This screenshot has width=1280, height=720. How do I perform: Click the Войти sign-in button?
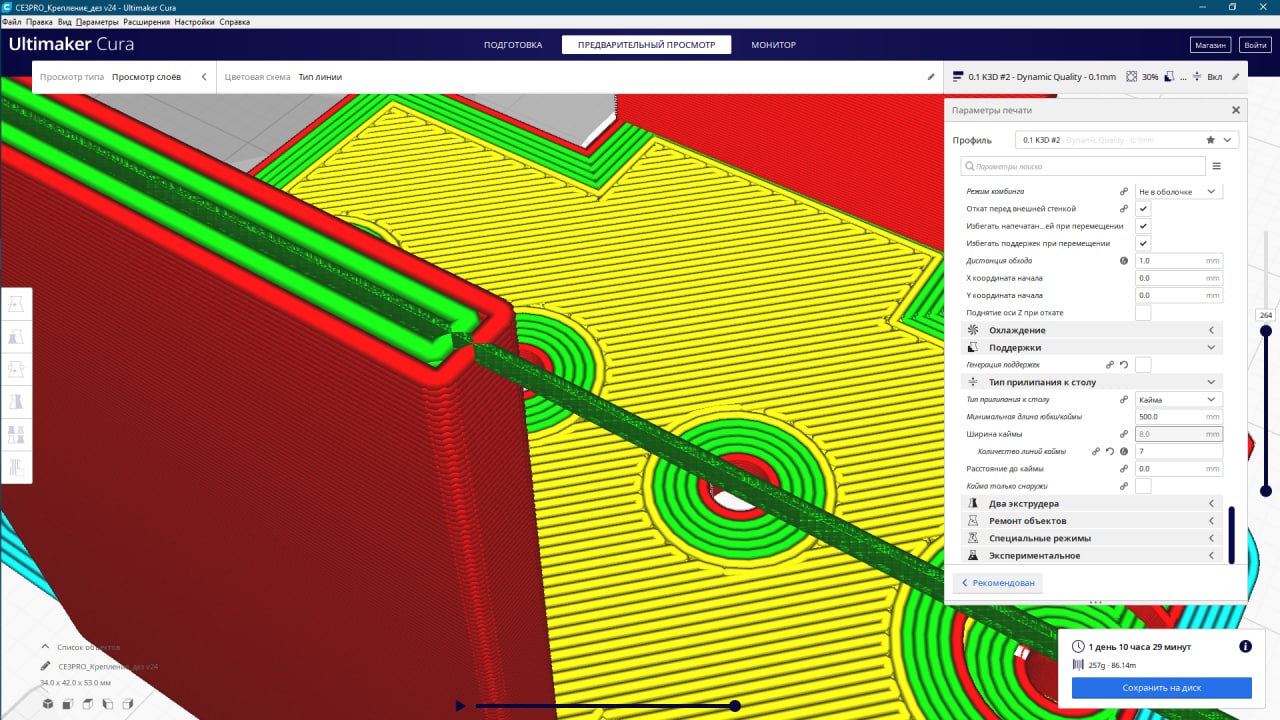[1254, 45]
